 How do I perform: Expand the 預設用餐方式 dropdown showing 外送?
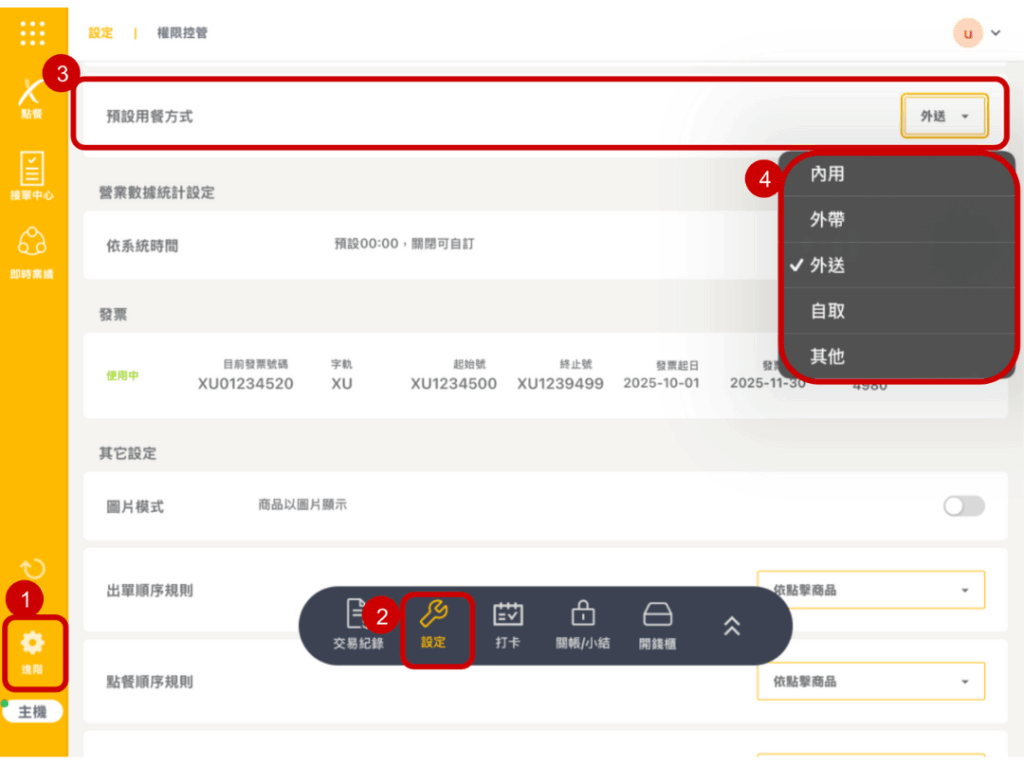[x=944, y=116]
